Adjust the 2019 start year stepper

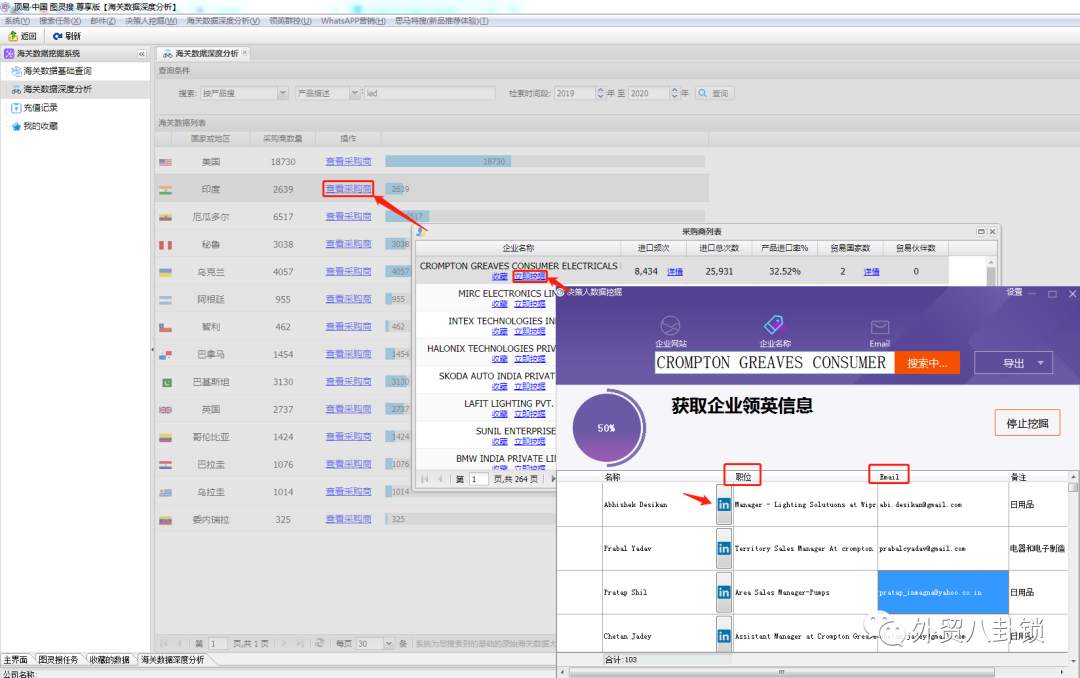600,93
